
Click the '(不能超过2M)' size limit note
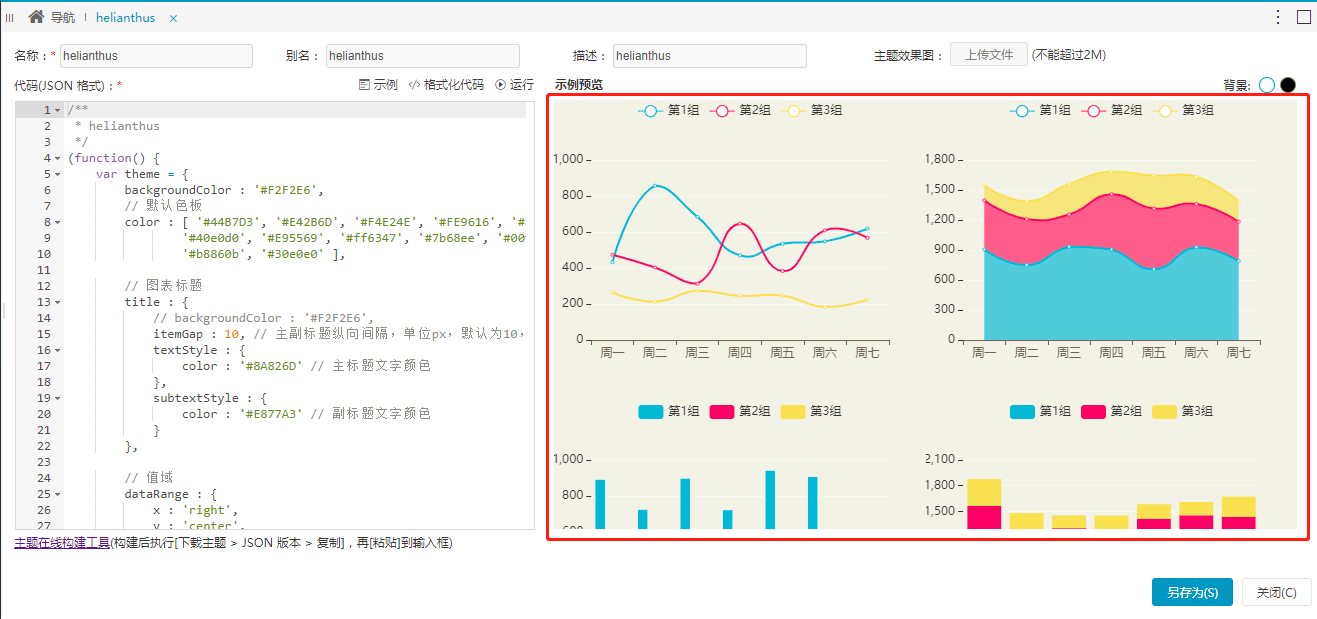click(1069, 55)
